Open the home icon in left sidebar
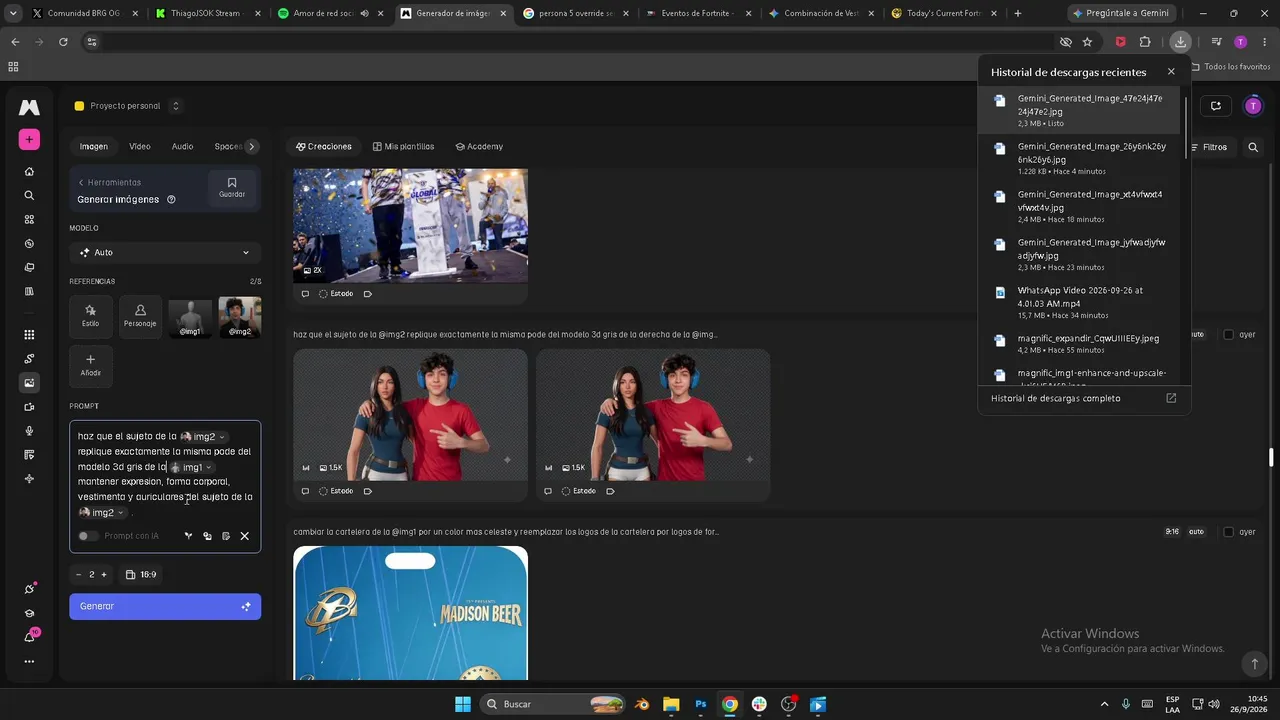 [x=29, y=172]
